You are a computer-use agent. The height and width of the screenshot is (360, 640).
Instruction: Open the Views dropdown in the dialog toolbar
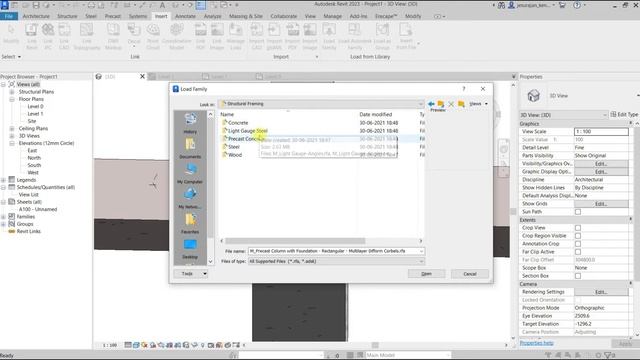point(478,104)
